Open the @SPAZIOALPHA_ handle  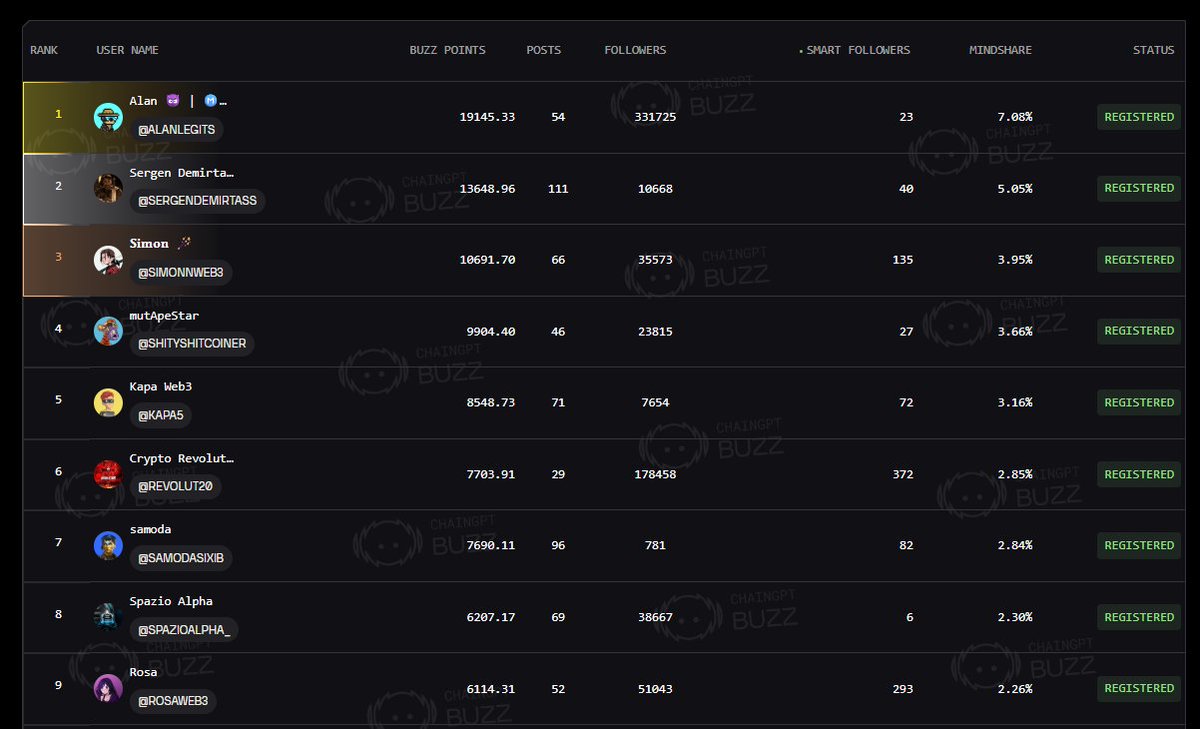184,630
